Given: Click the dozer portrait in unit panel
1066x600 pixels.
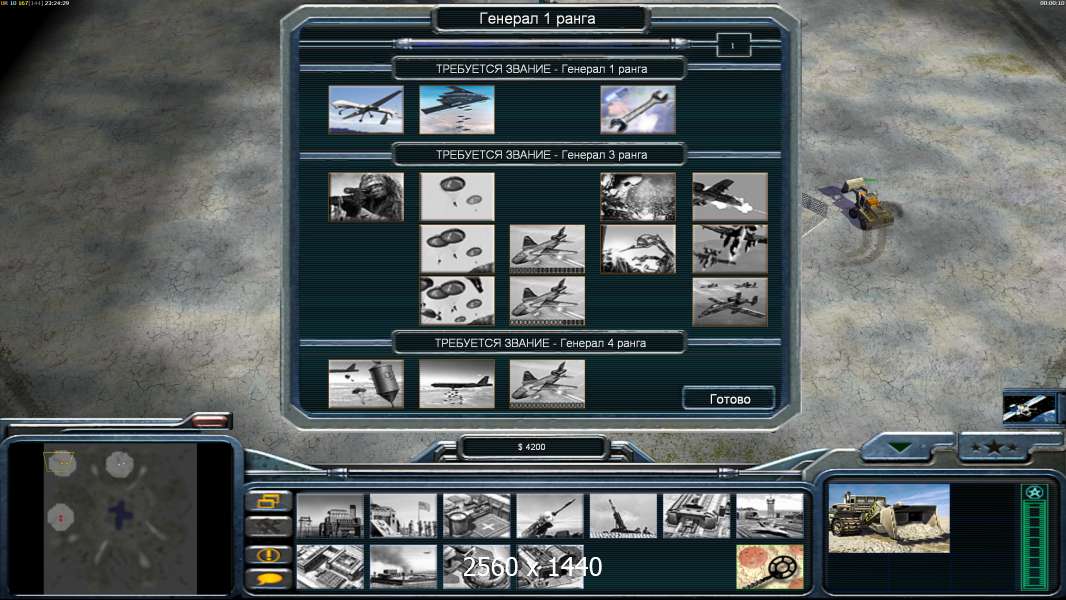Looking at the screenshot, I should point(889,518).
